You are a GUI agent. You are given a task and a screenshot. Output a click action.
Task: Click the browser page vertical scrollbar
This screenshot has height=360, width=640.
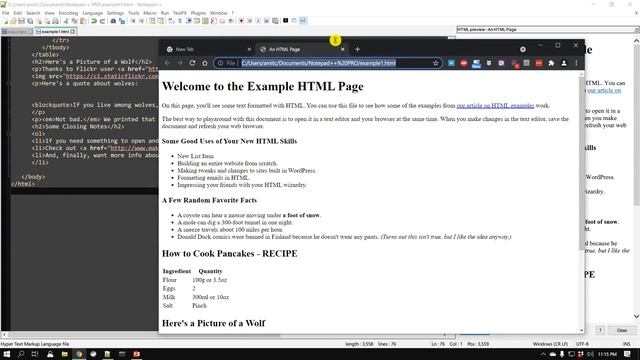click(x=582, y=163)
